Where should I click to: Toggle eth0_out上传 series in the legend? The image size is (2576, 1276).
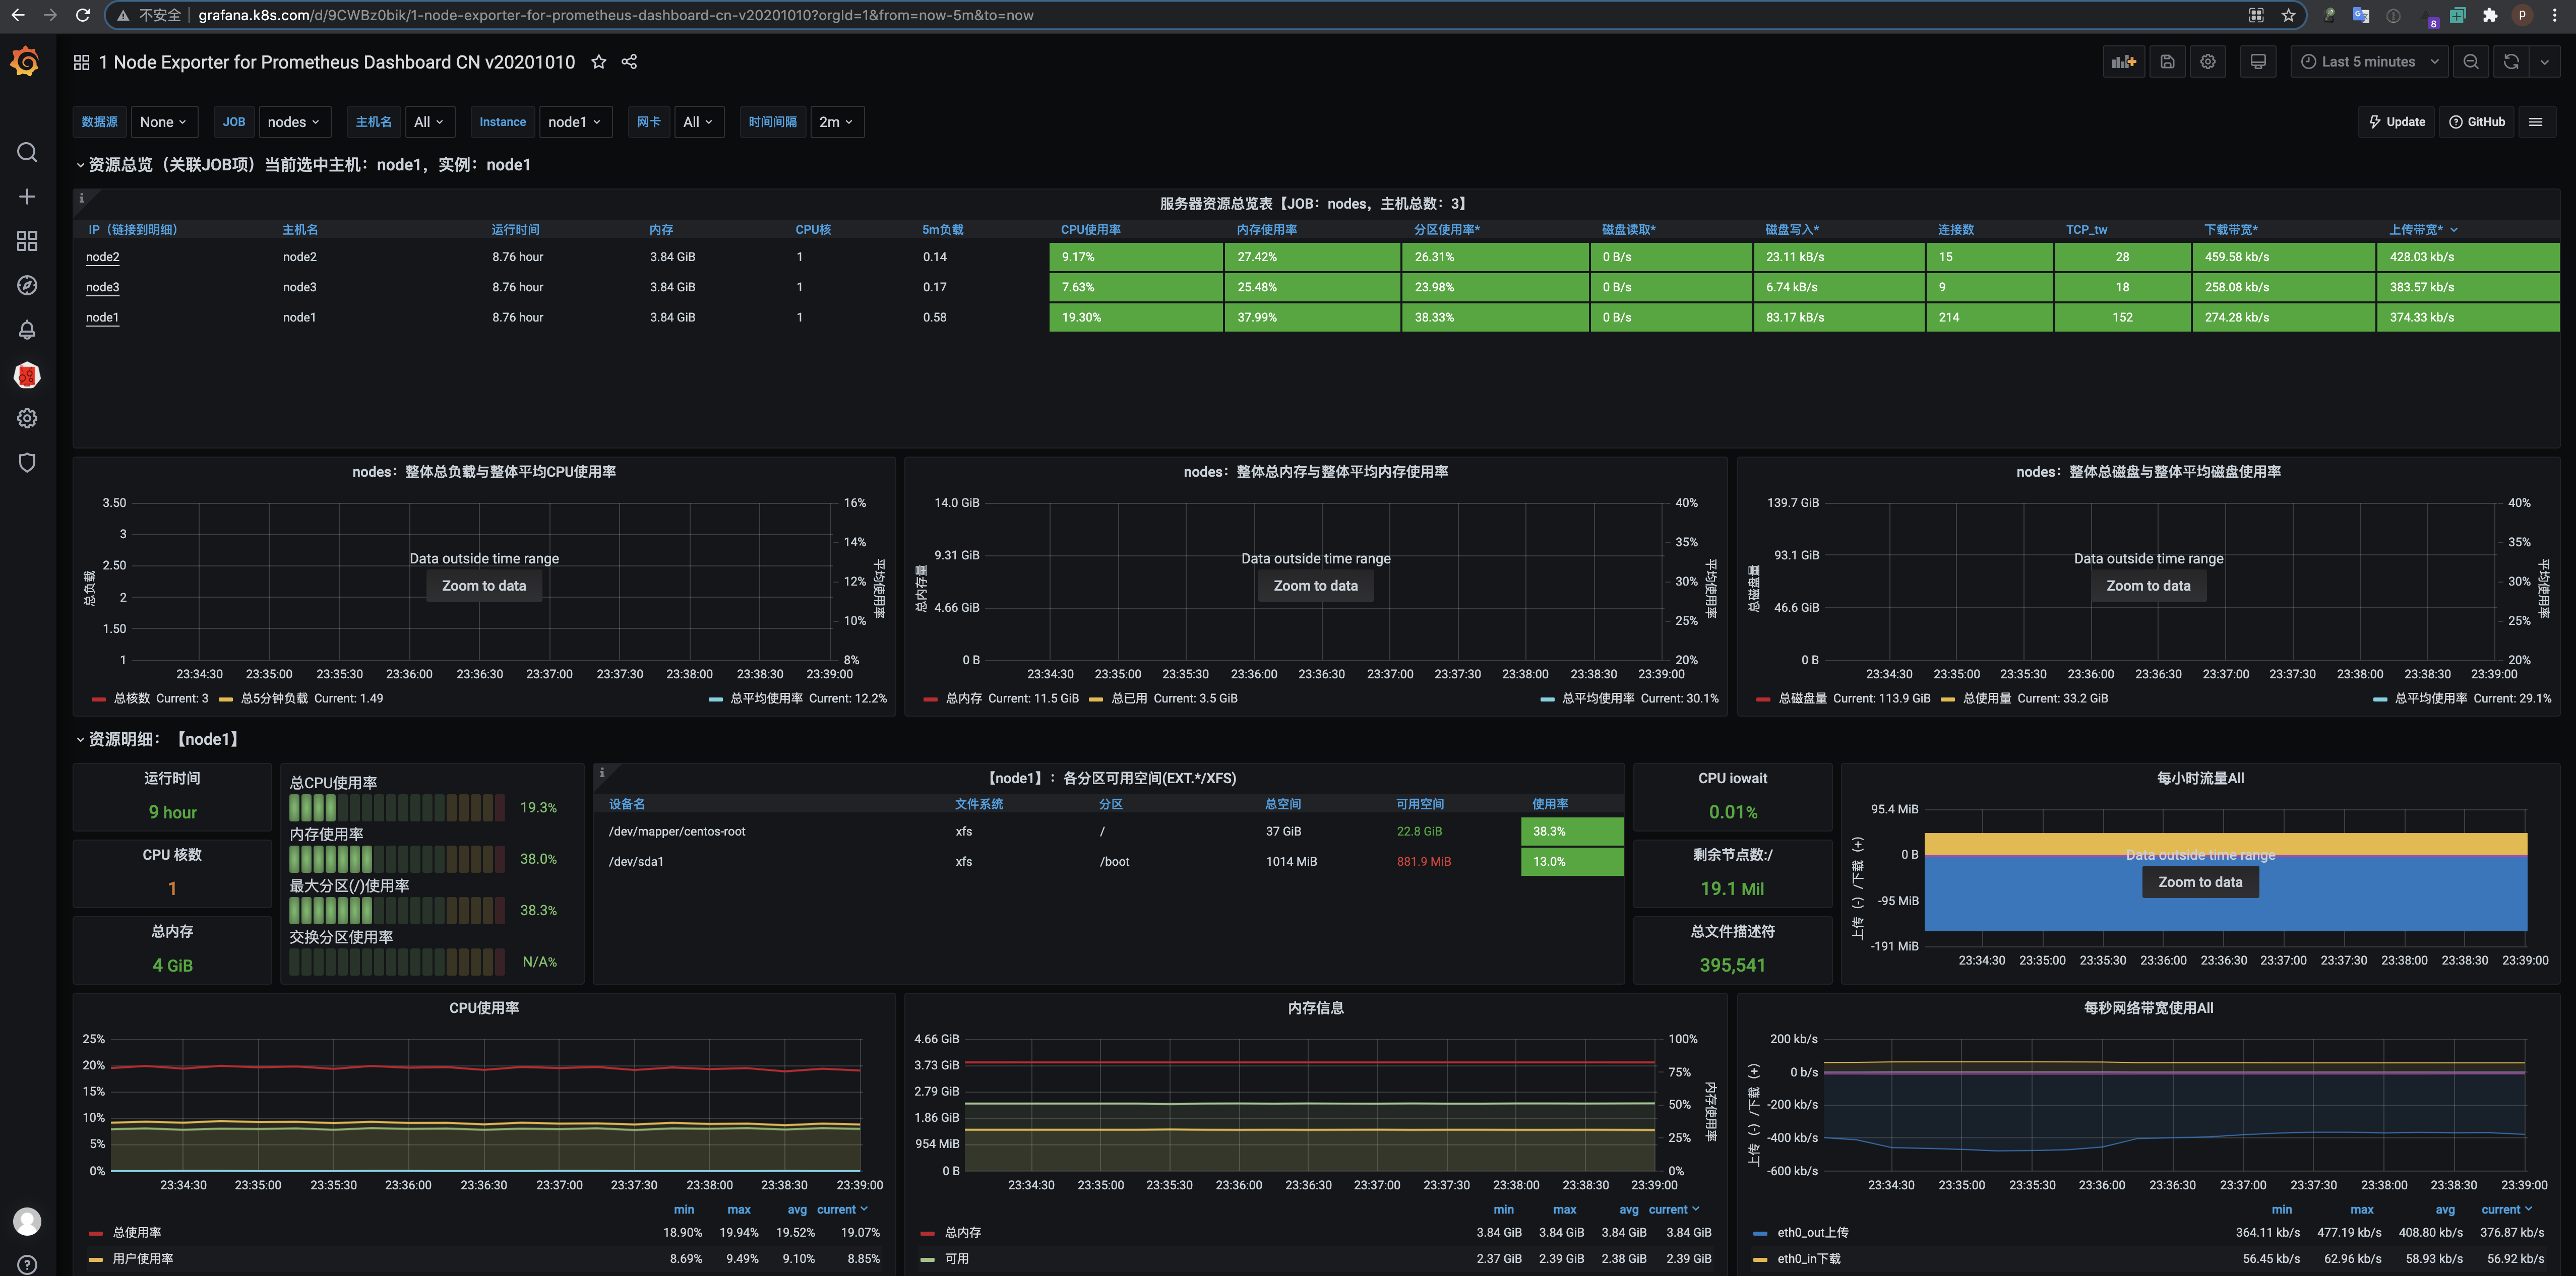pyautogui.click(x=1812, y=1232)
